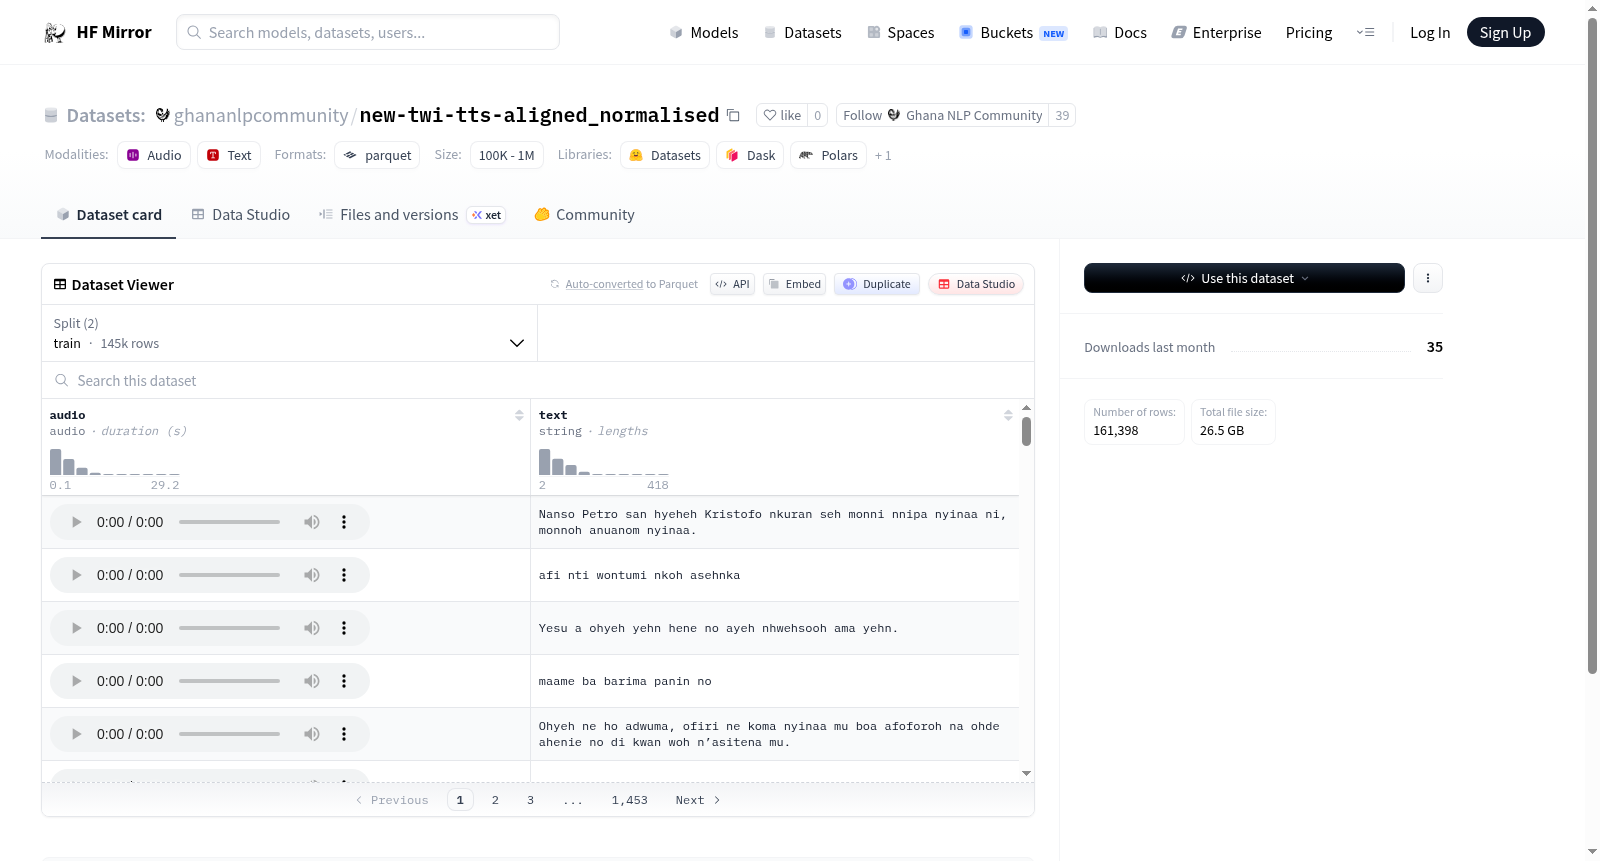The image size is (1600, 861).
Task: Click the Log In link
Action: point(1430,32)
